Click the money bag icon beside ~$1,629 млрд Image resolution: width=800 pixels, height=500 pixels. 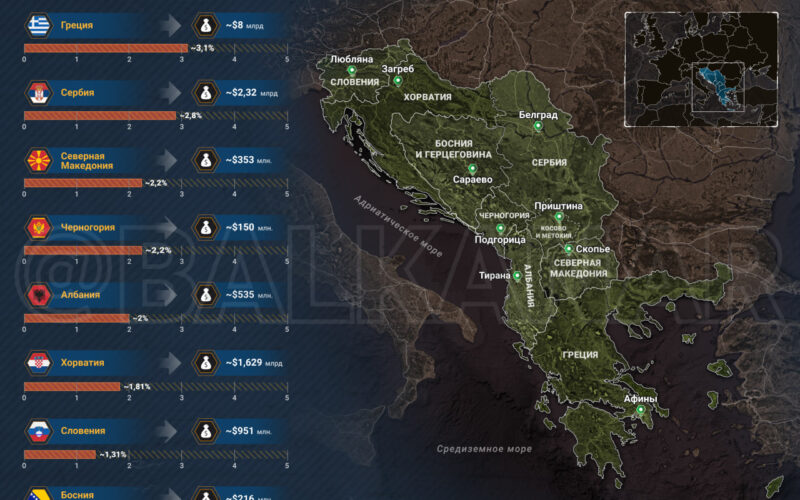[206, 363]
